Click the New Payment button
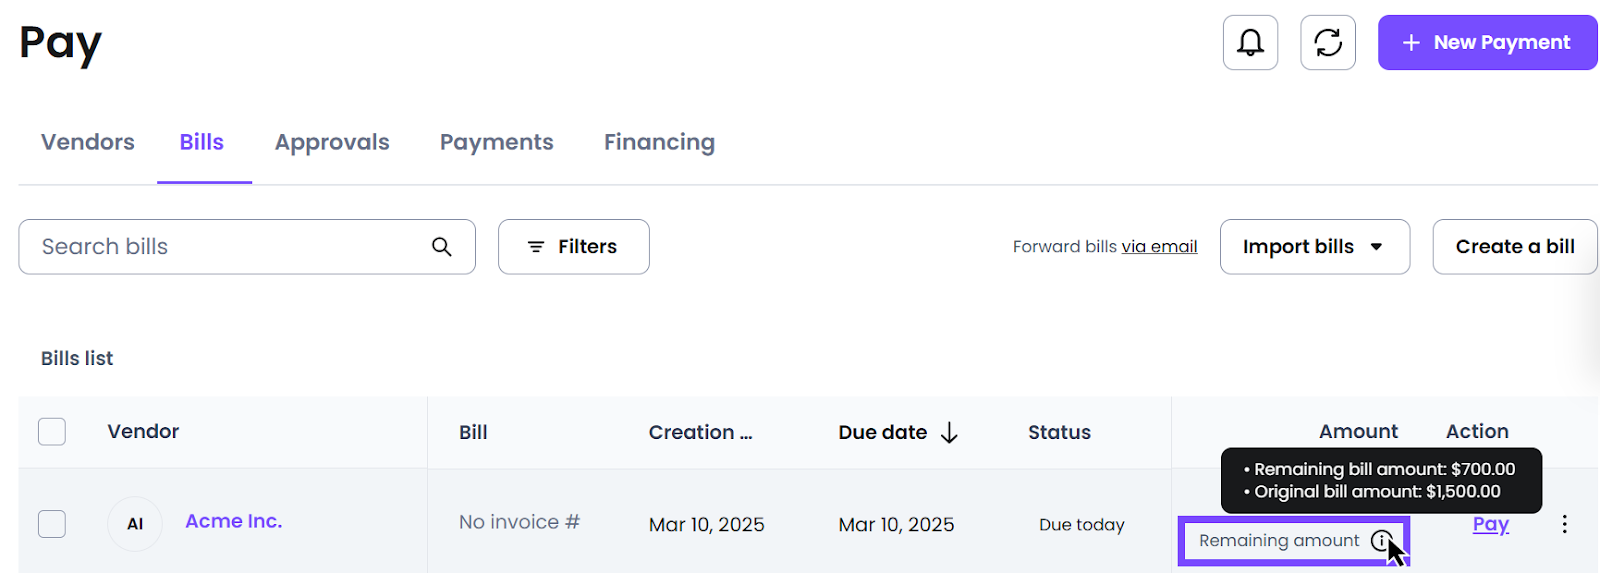The image size is (1600, 573). coord(1487,42)
